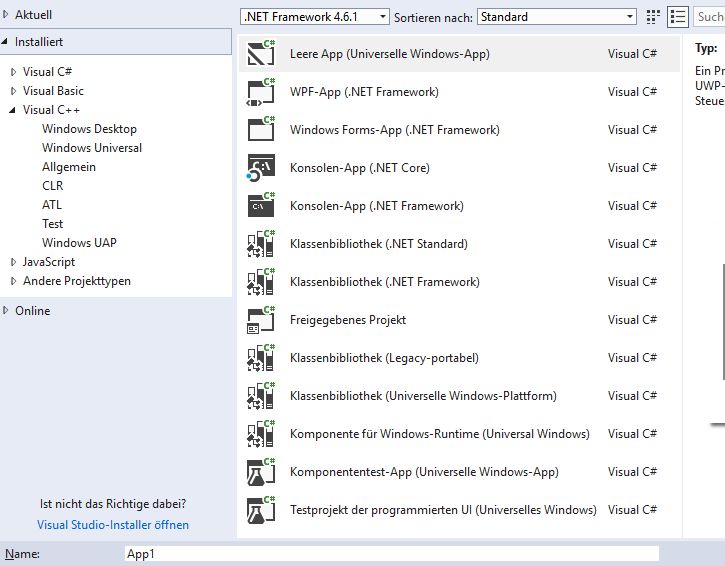Click the Komponententest-App template icon
Screen dimensions: 725x566
tap(261, 472)
